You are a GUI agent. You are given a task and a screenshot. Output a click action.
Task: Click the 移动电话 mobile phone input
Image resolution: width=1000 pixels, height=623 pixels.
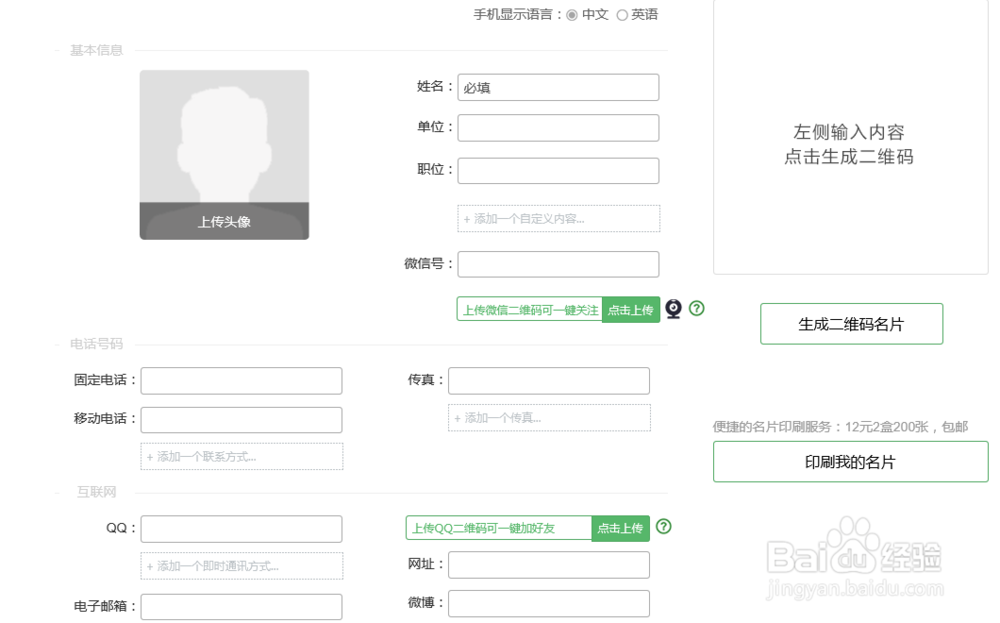[241, 419]
